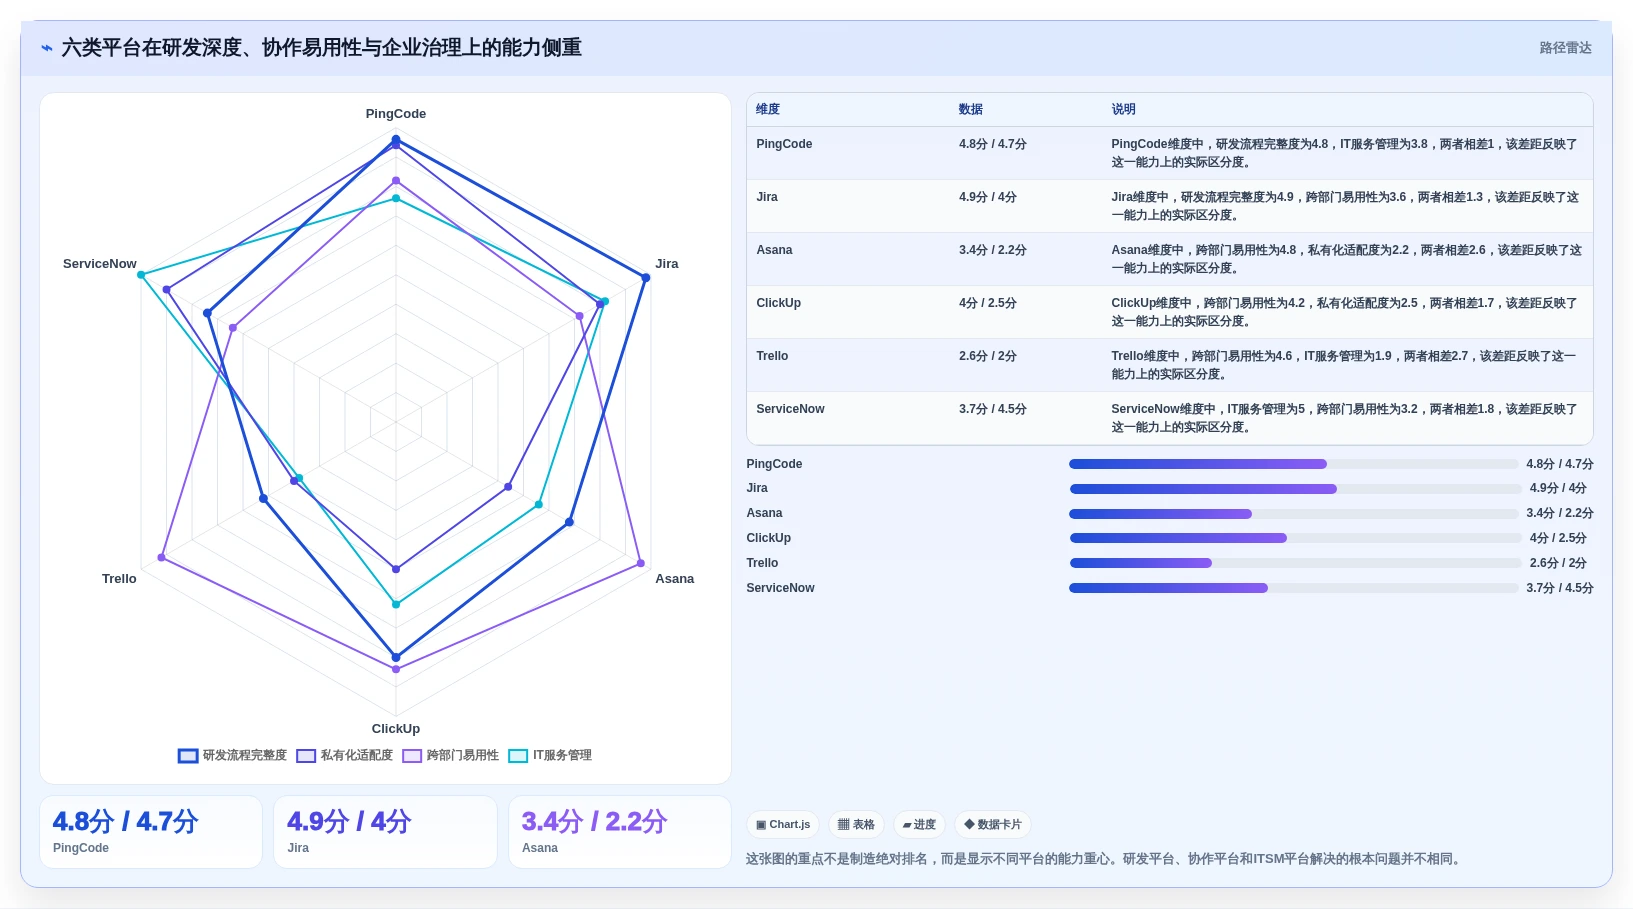
Task: Click the ClickUp progress bar
Action: 1295,538
